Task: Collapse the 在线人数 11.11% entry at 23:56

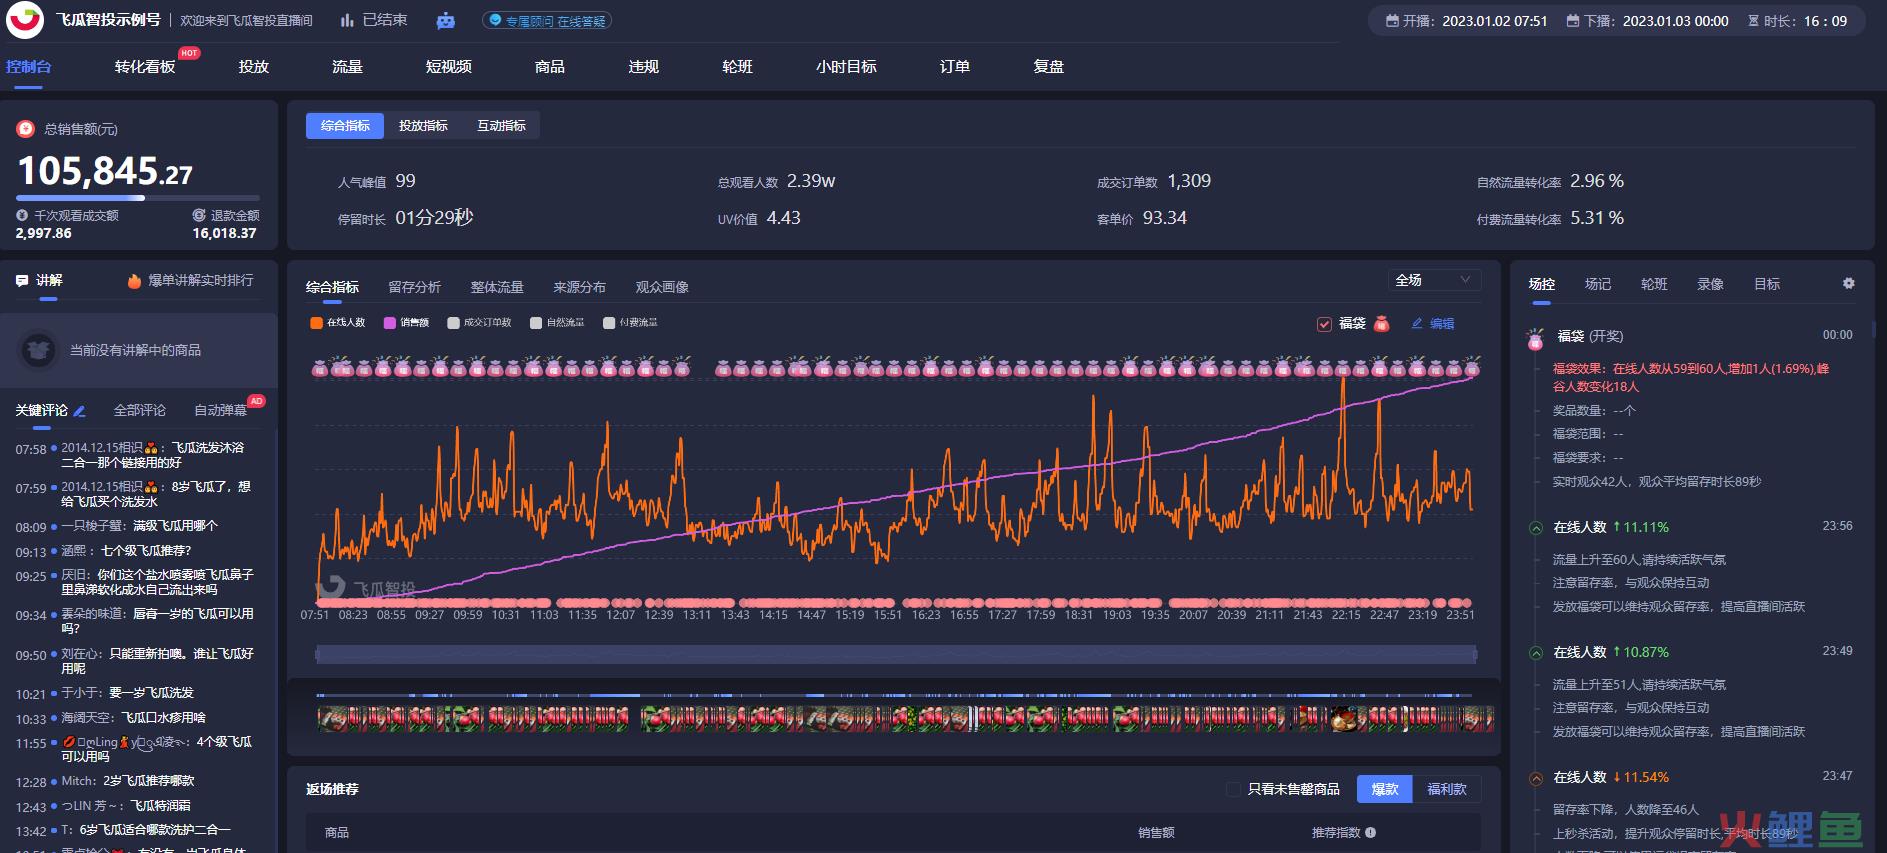Action: (1536, 528)
